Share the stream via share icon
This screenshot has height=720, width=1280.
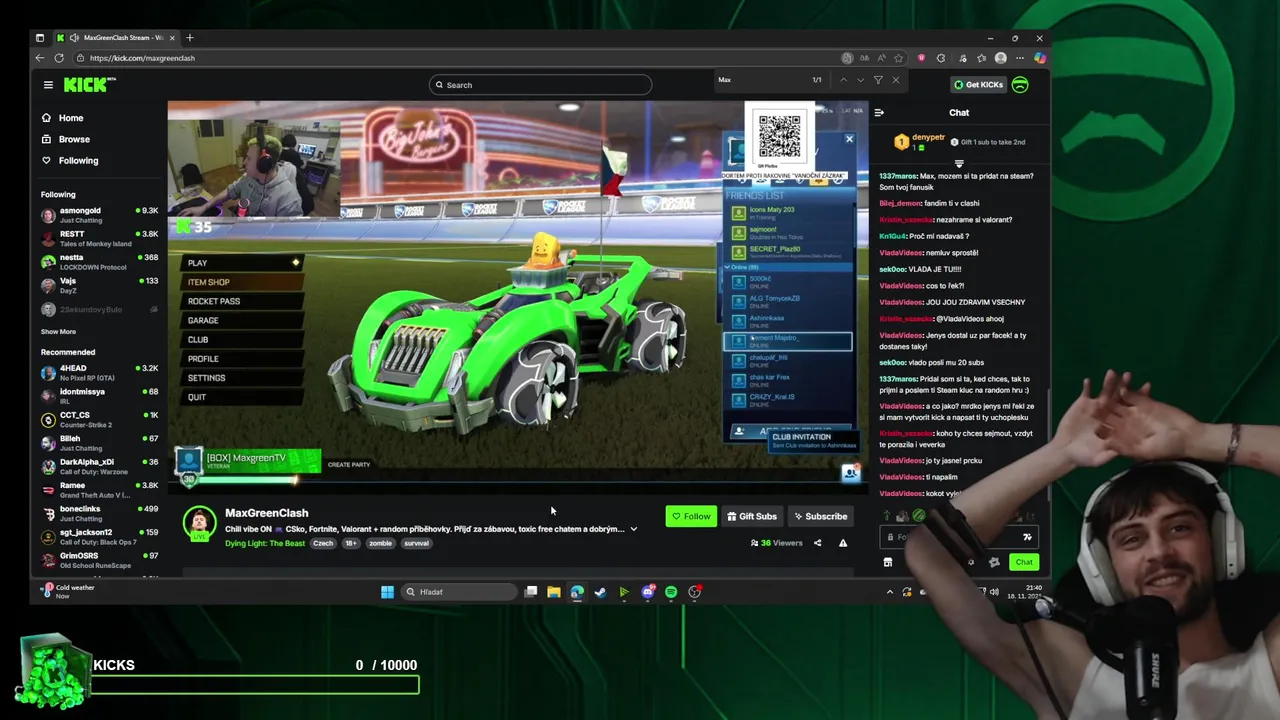(817, 543)
